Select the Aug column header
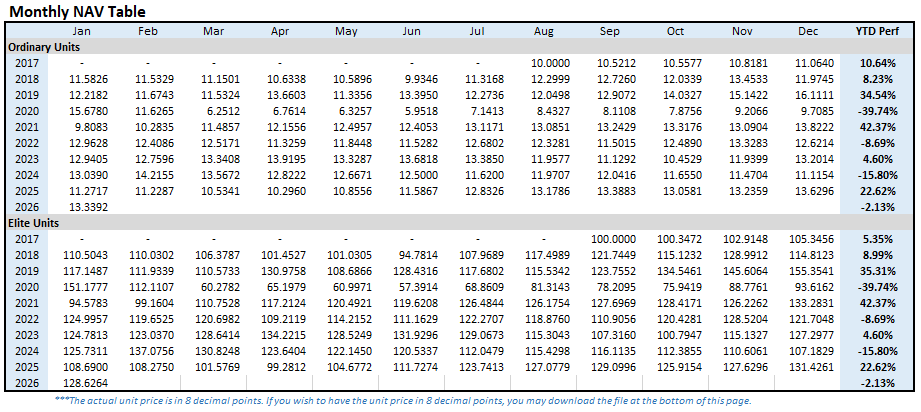This screenshot has height=412, width=921. (x=544, y=32)
